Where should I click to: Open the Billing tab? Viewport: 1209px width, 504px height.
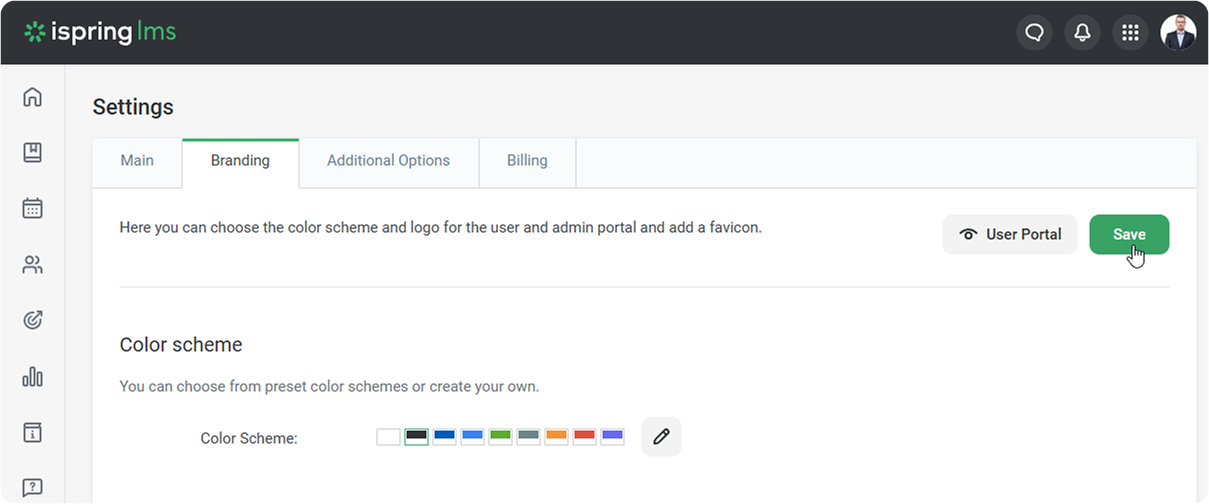(527, 161)
